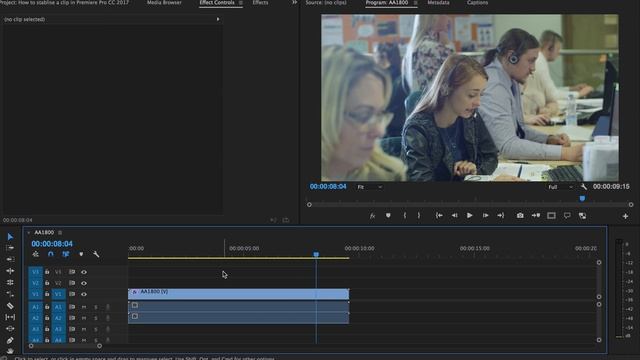
Task: Switch to the Project panel tab
Action: (x=64, y=2)
